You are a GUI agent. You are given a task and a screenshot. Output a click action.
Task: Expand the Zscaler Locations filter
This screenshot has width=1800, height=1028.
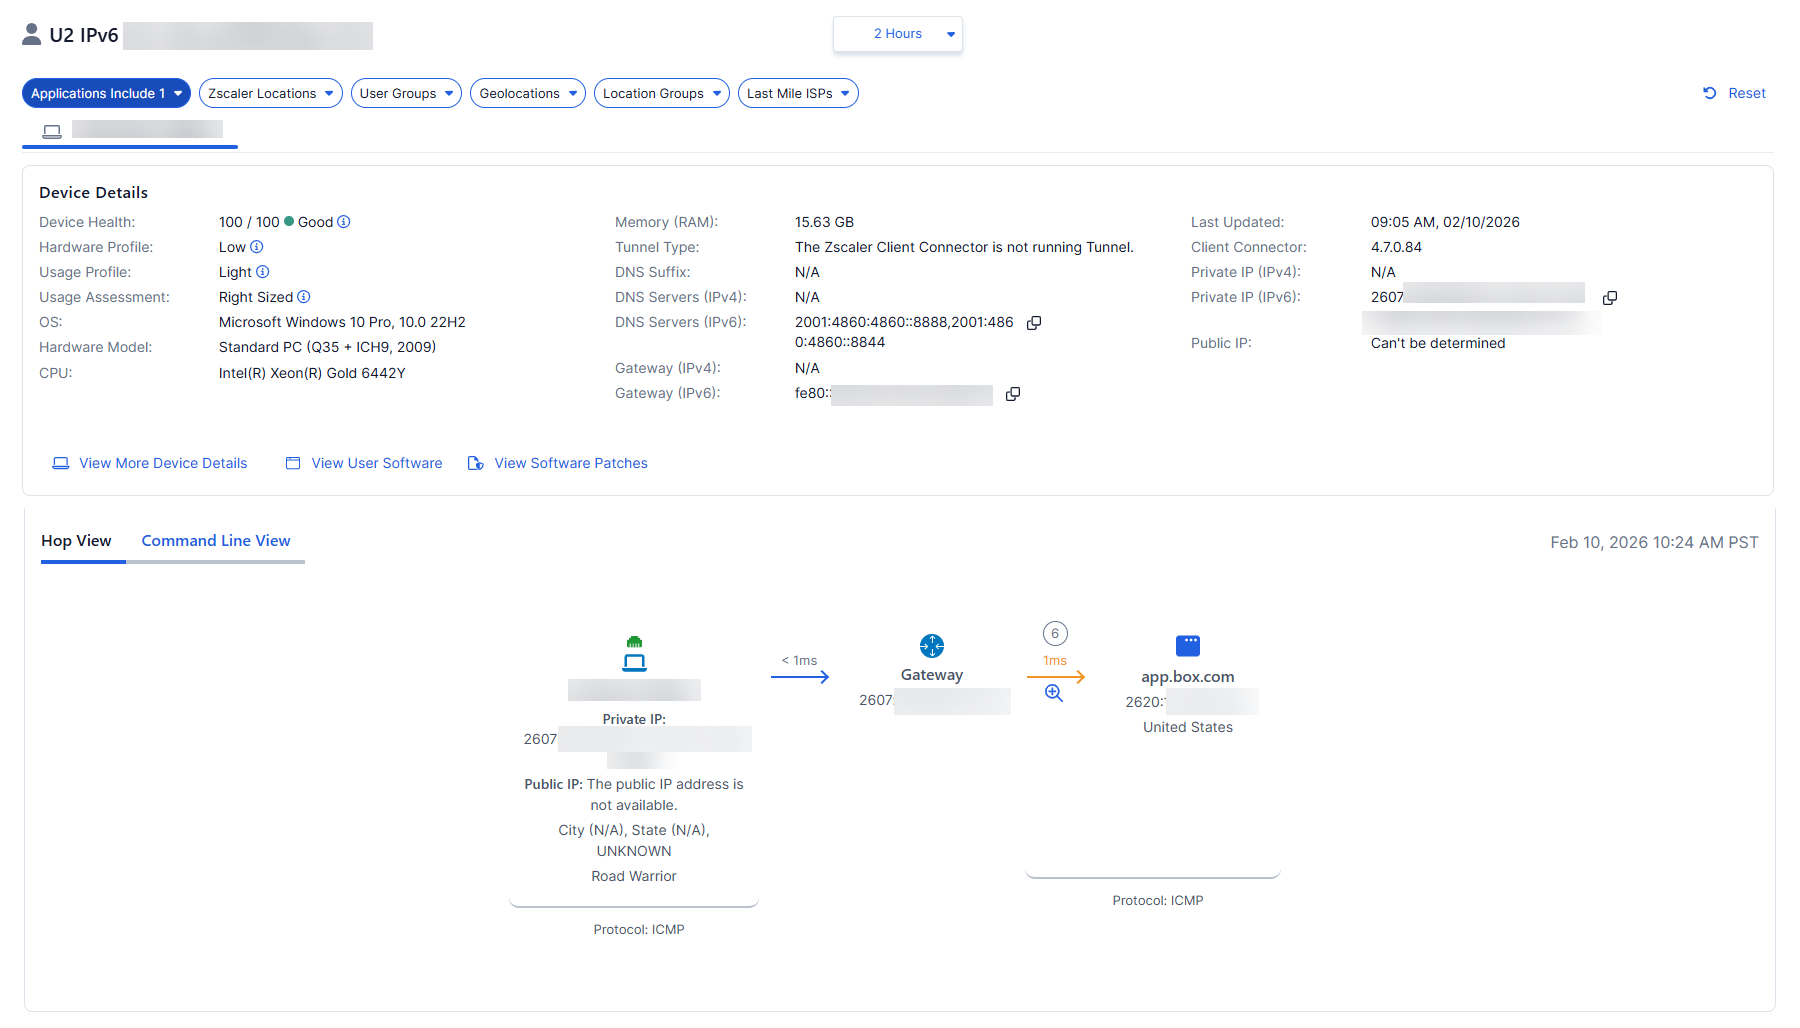271,93
